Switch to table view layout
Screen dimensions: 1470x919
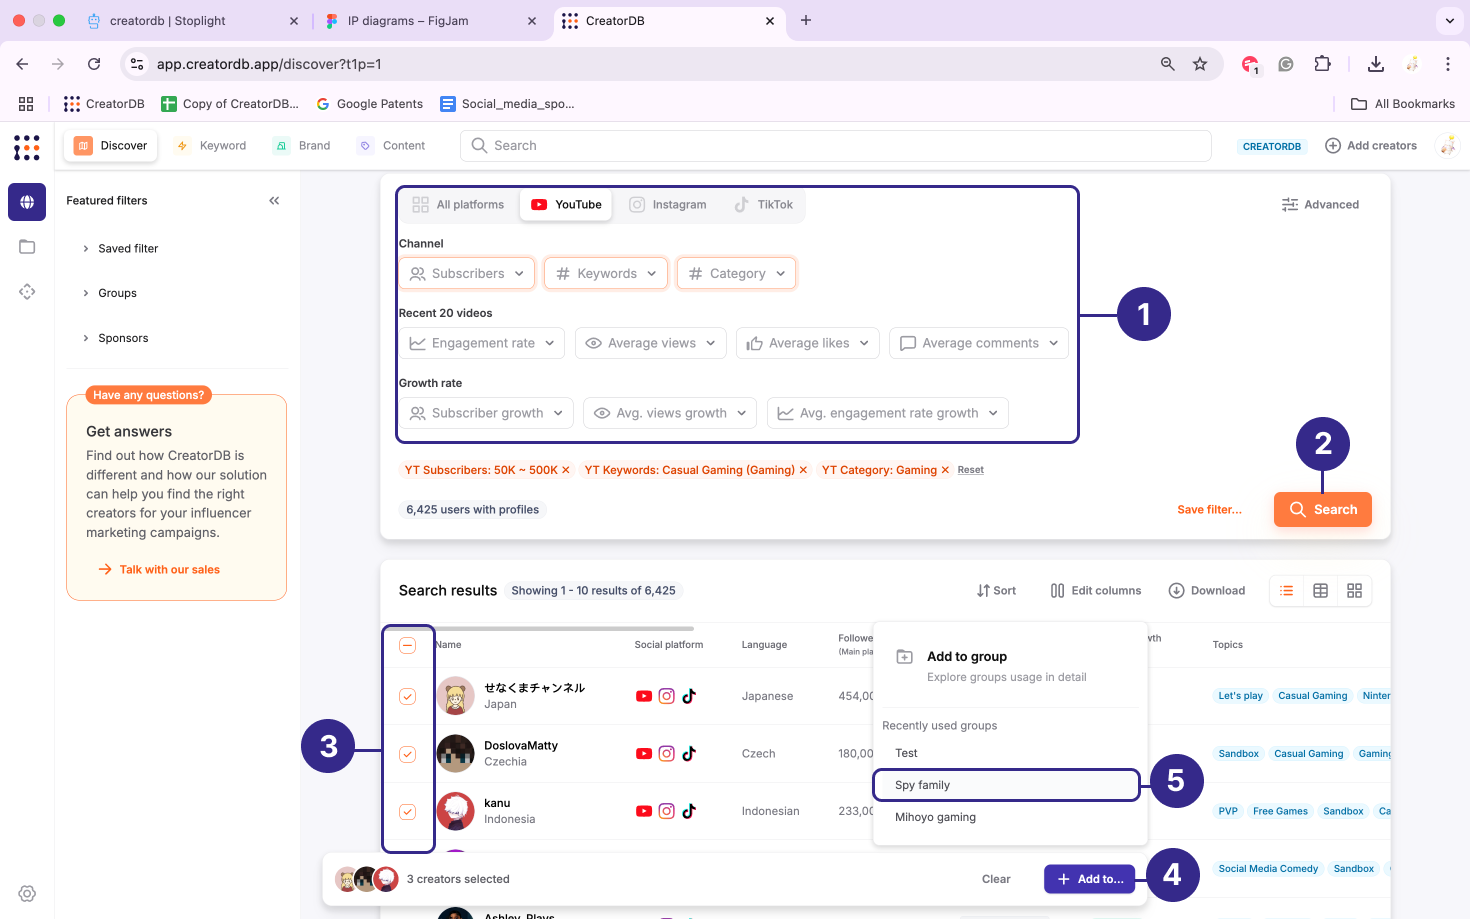pyautogui.click(x=1321, y=591)
